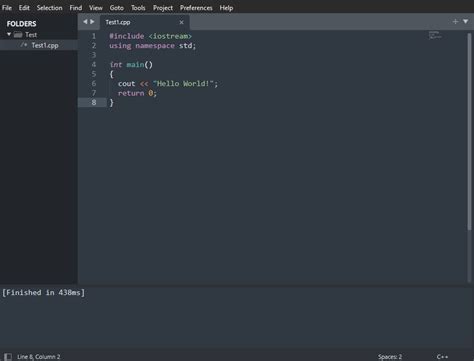Toggle the sidebar with status bar icon
This screenshot has width=474, height=361.
point(8,357)
